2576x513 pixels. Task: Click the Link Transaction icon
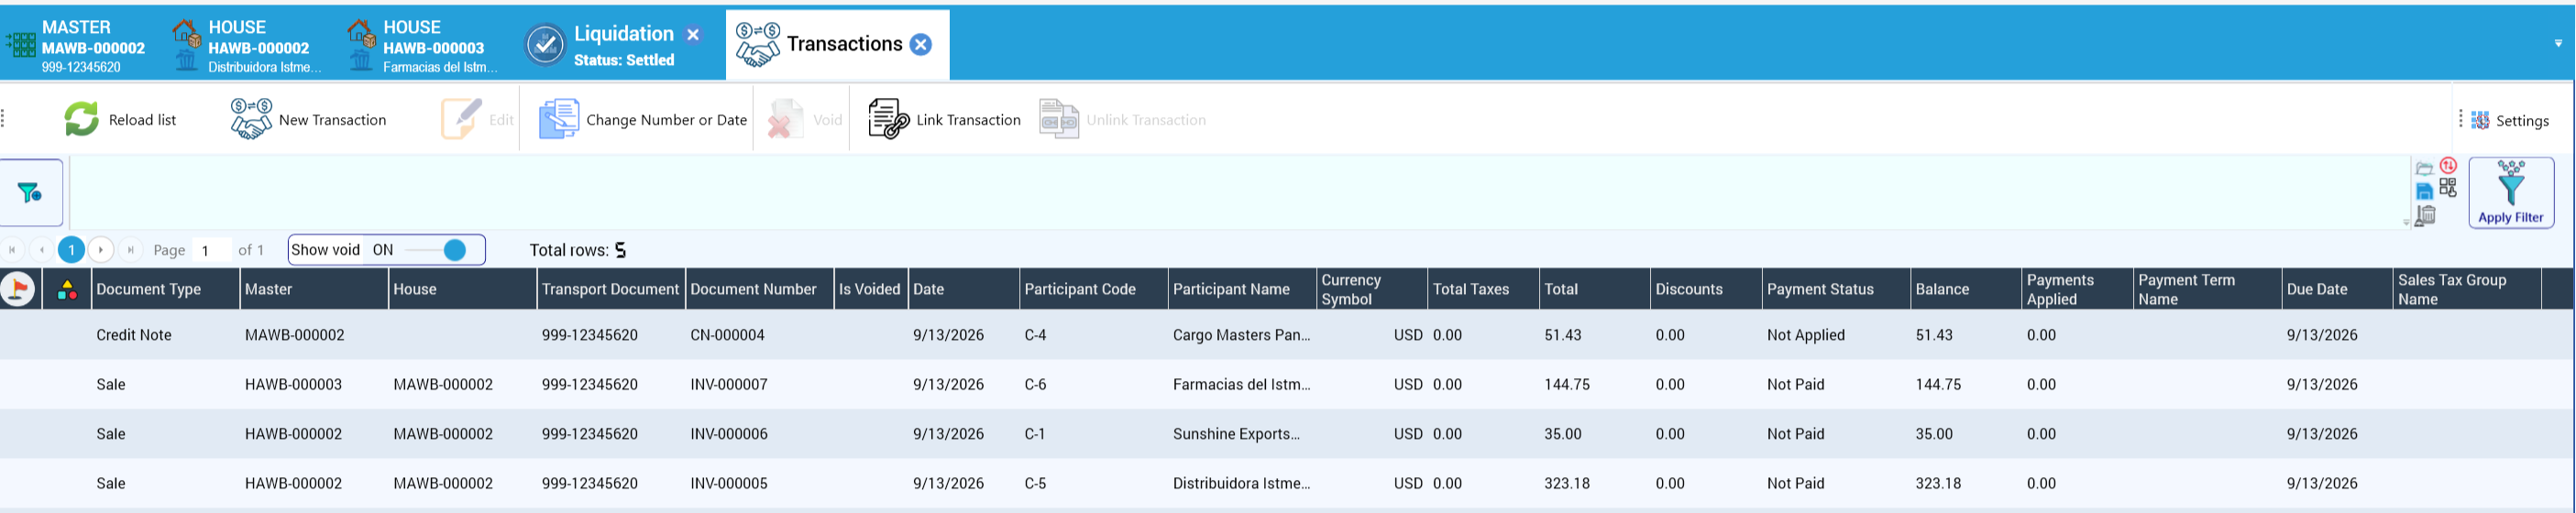pyautogui.click(x=888, y=119)
